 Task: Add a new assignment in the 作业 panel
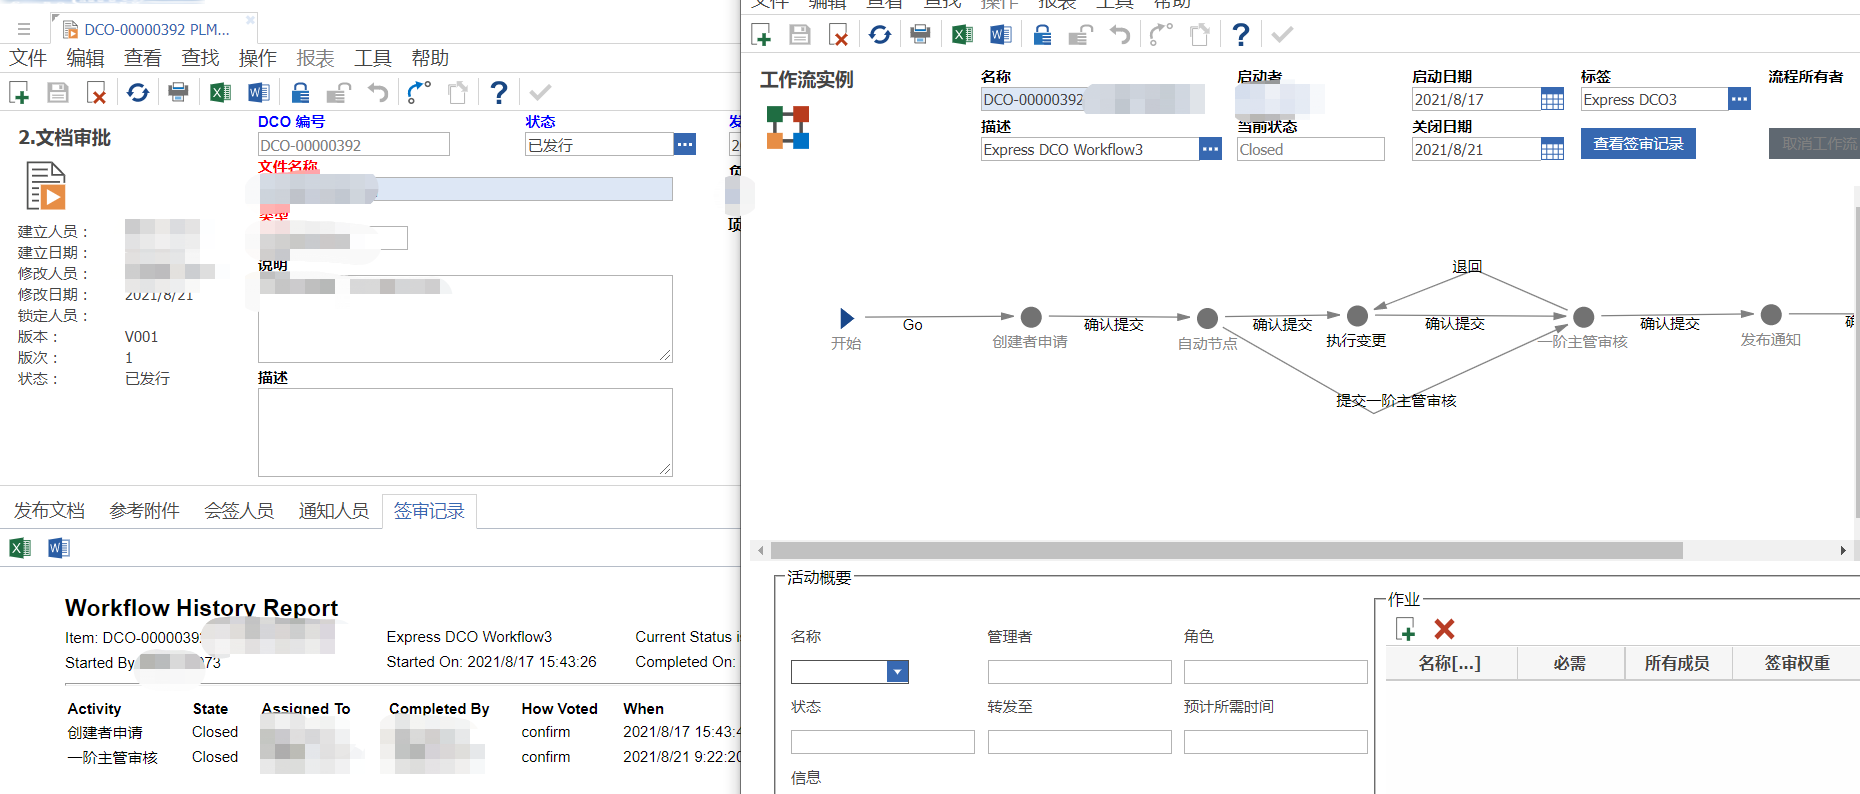click(x=1405, y=629)
